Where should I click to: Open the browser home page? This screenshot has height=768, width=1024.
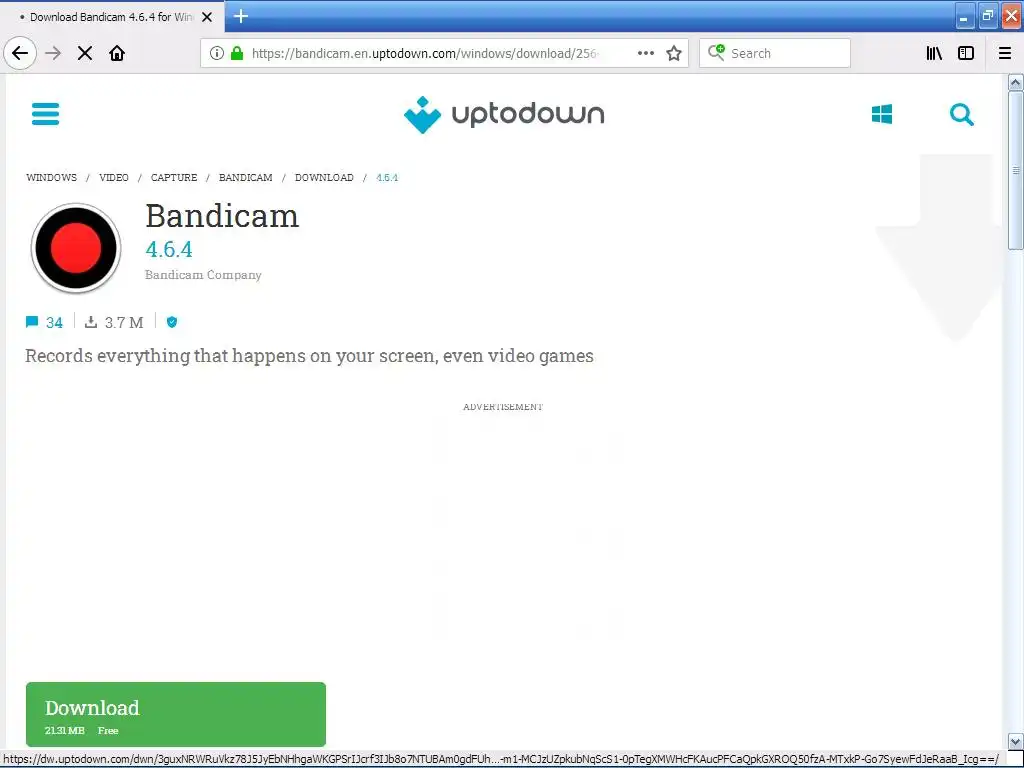117,53
